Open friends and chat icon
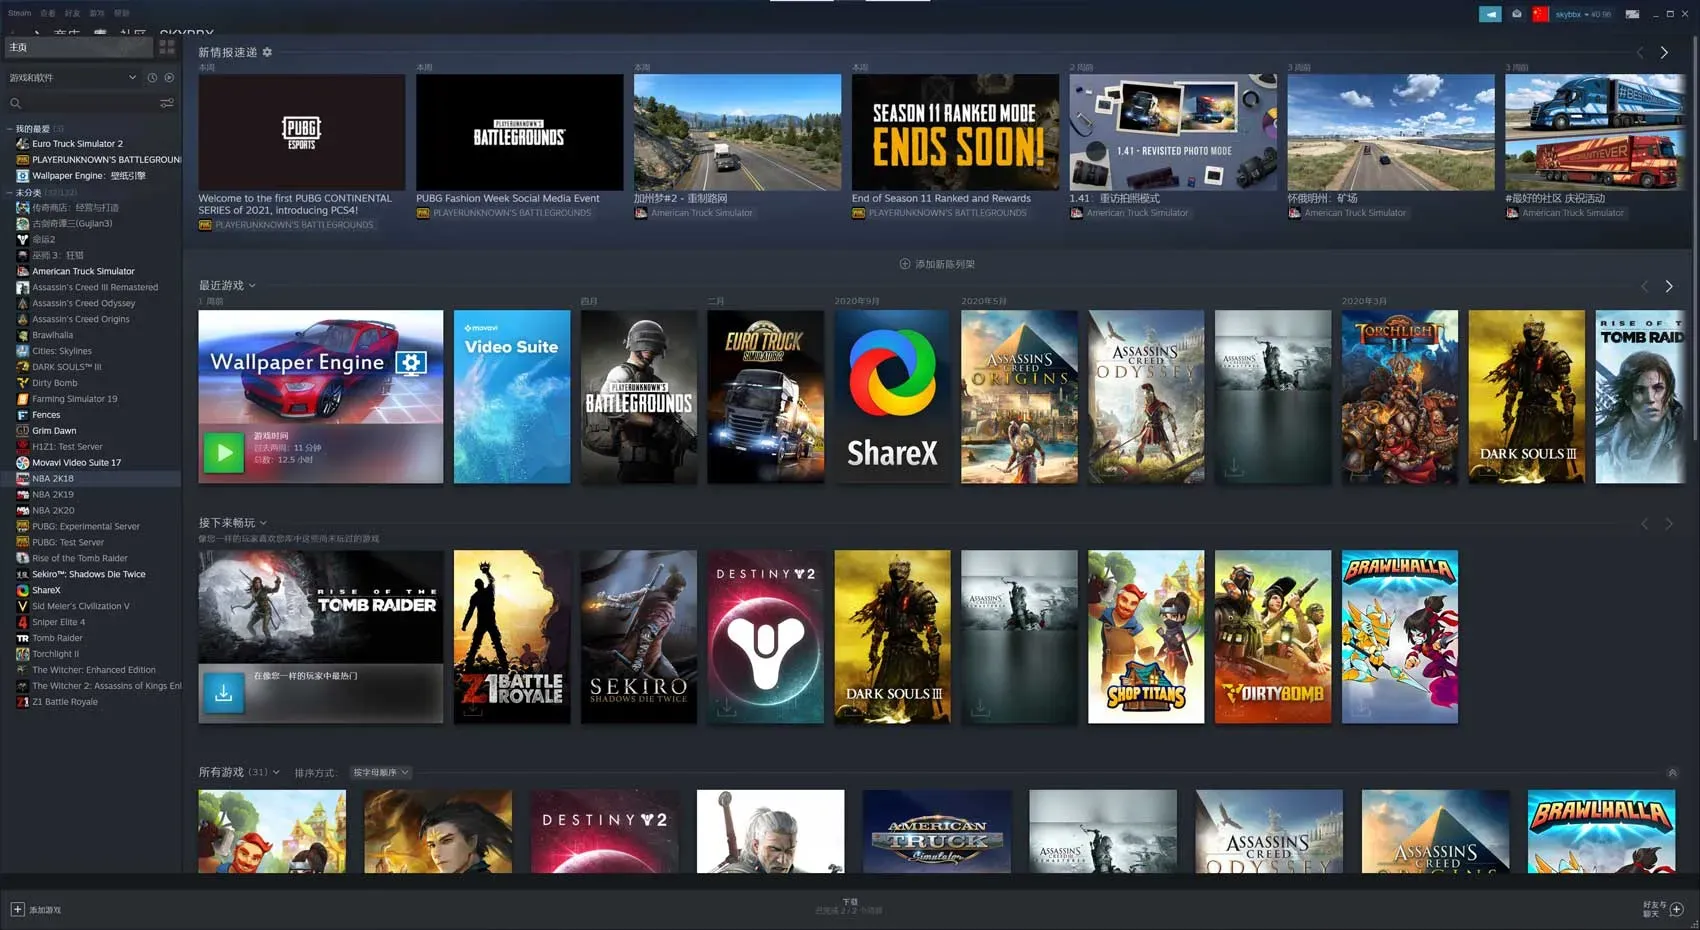This screenshot has width=1700, height=930. pos(1677,909)
